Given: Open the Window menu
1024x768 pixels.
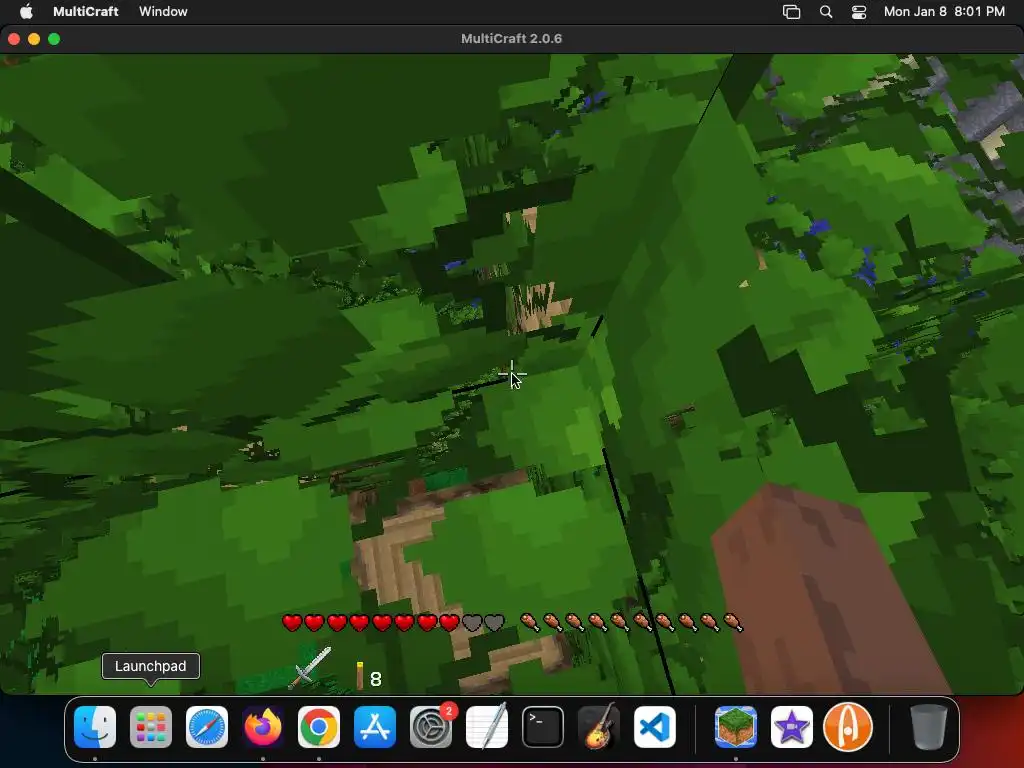Looking at the screenshot, I should [163, 11].
